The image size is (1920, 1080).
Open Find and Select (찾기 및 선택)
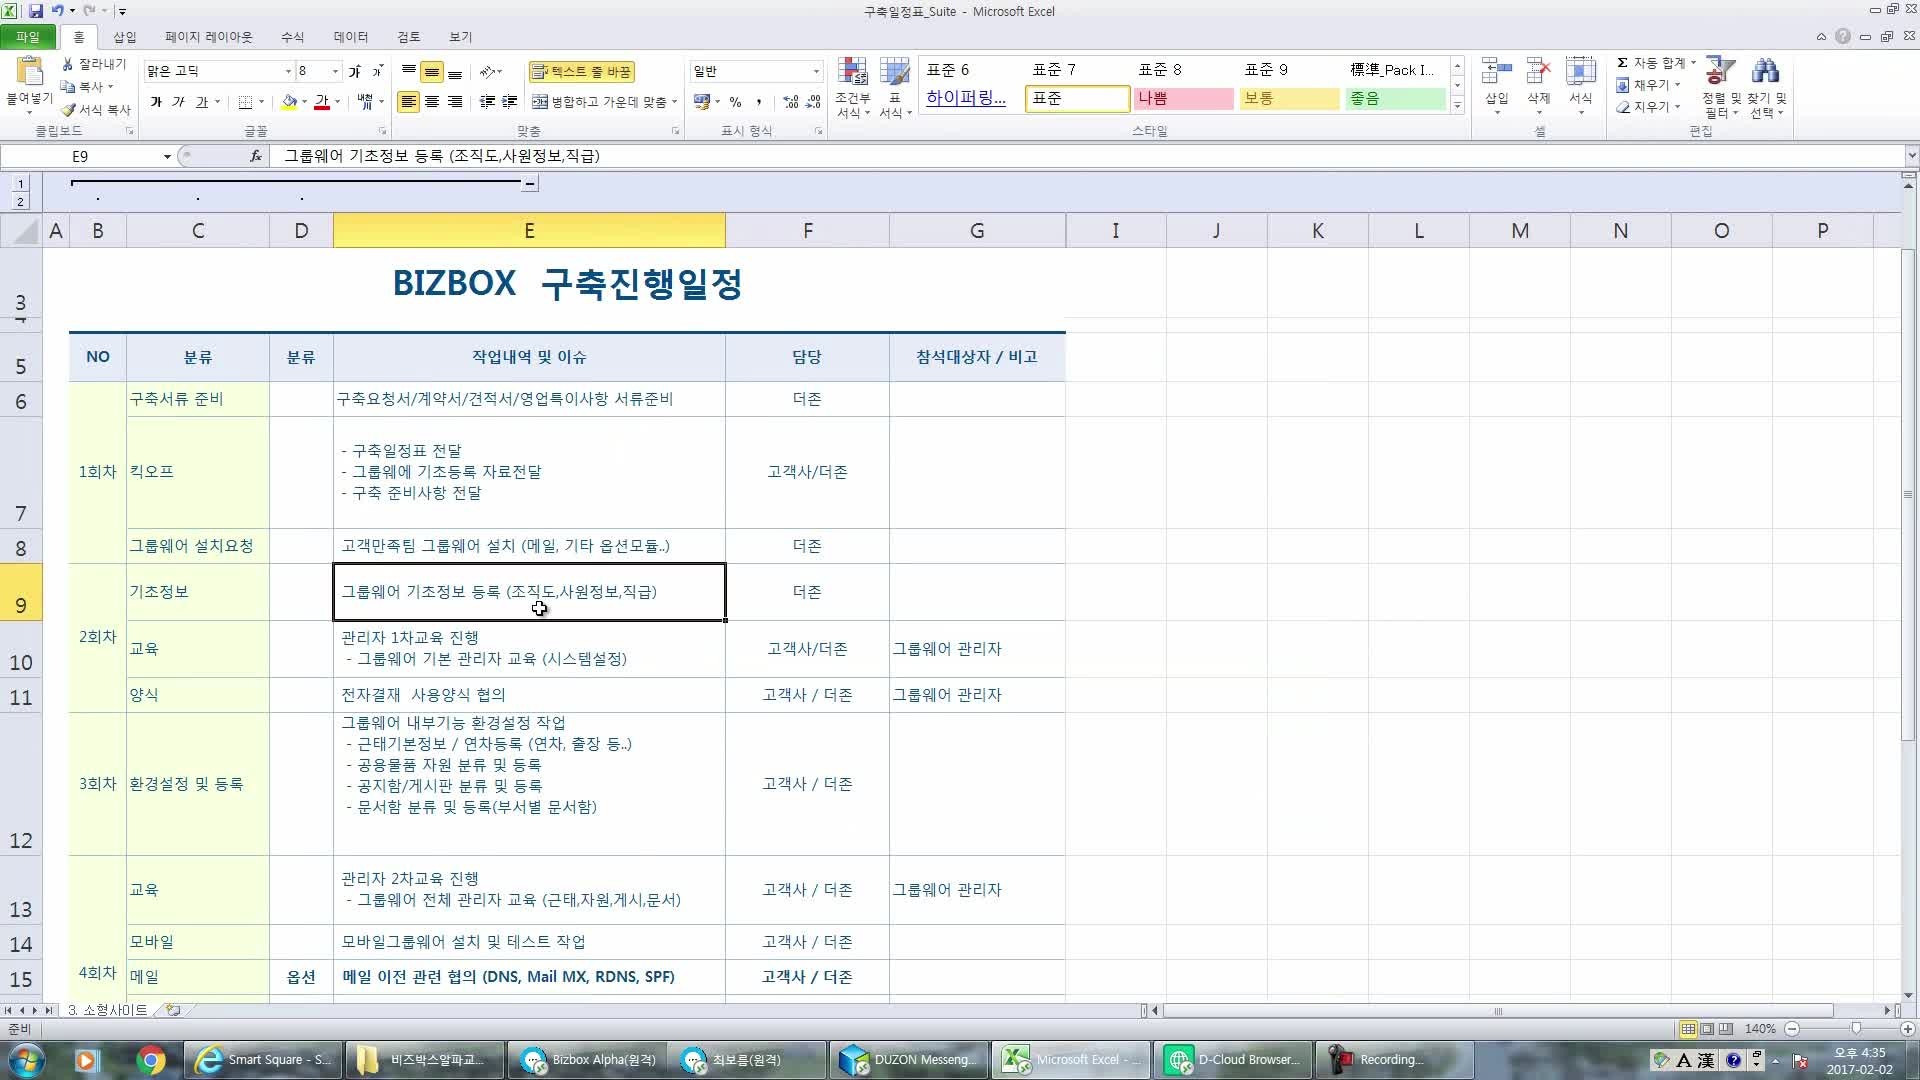[x=1767, y=87]
